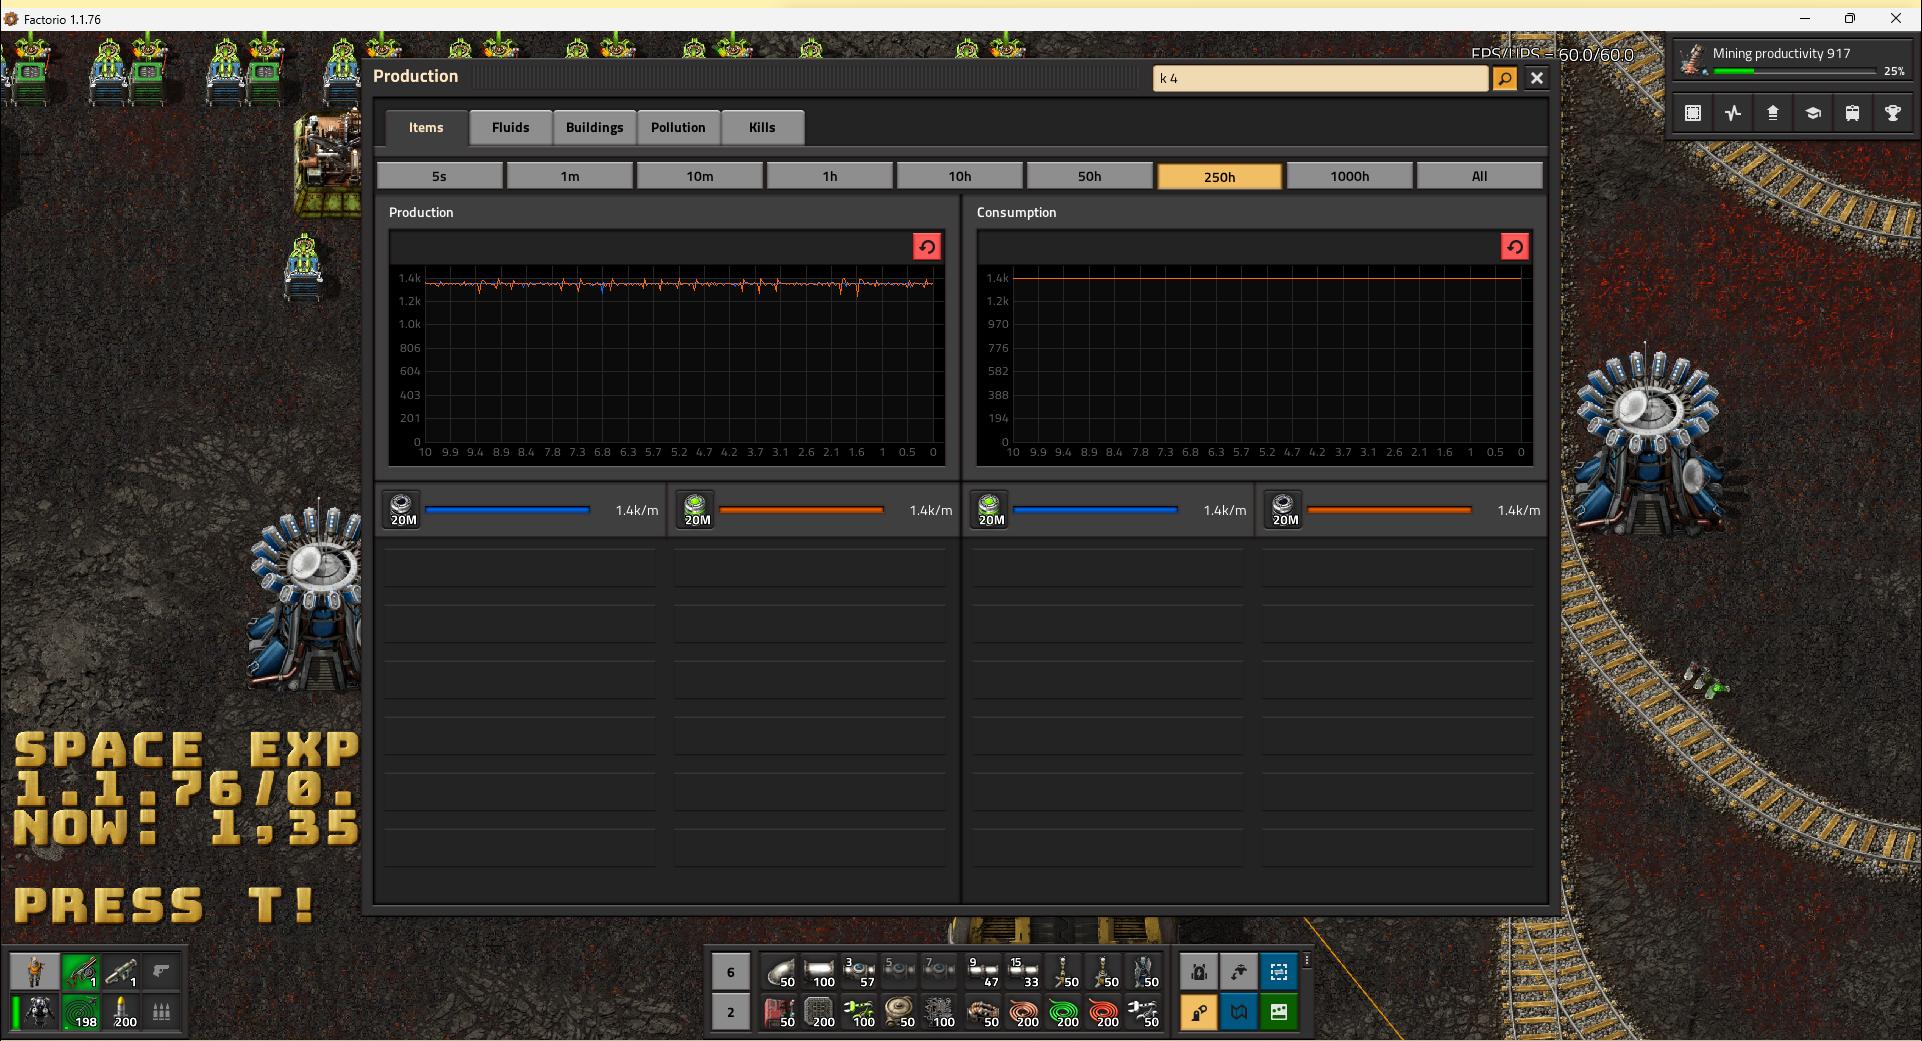Set time range to 1000h

1350,176
